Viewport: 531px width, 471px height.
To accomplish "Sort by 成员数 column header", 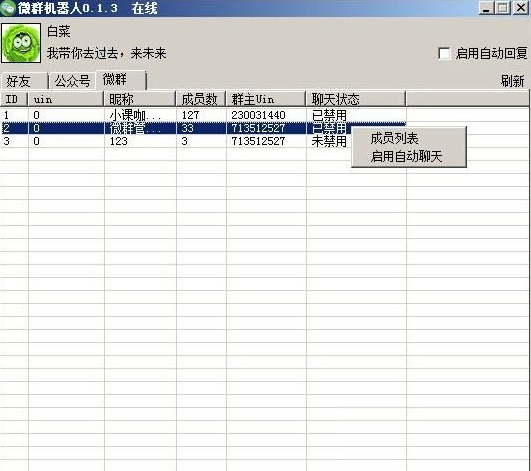I will point(201,99).
